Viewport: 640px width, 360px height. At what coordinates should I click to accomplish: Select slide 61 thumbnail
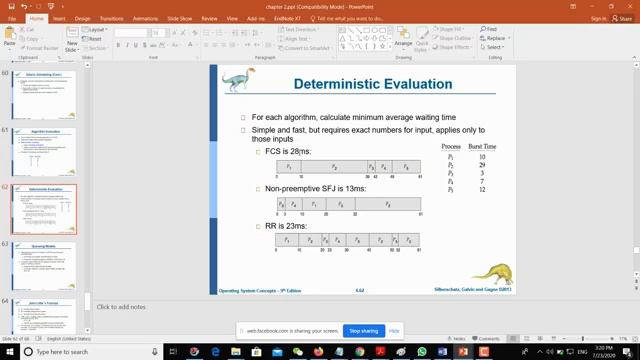[44, 152]
